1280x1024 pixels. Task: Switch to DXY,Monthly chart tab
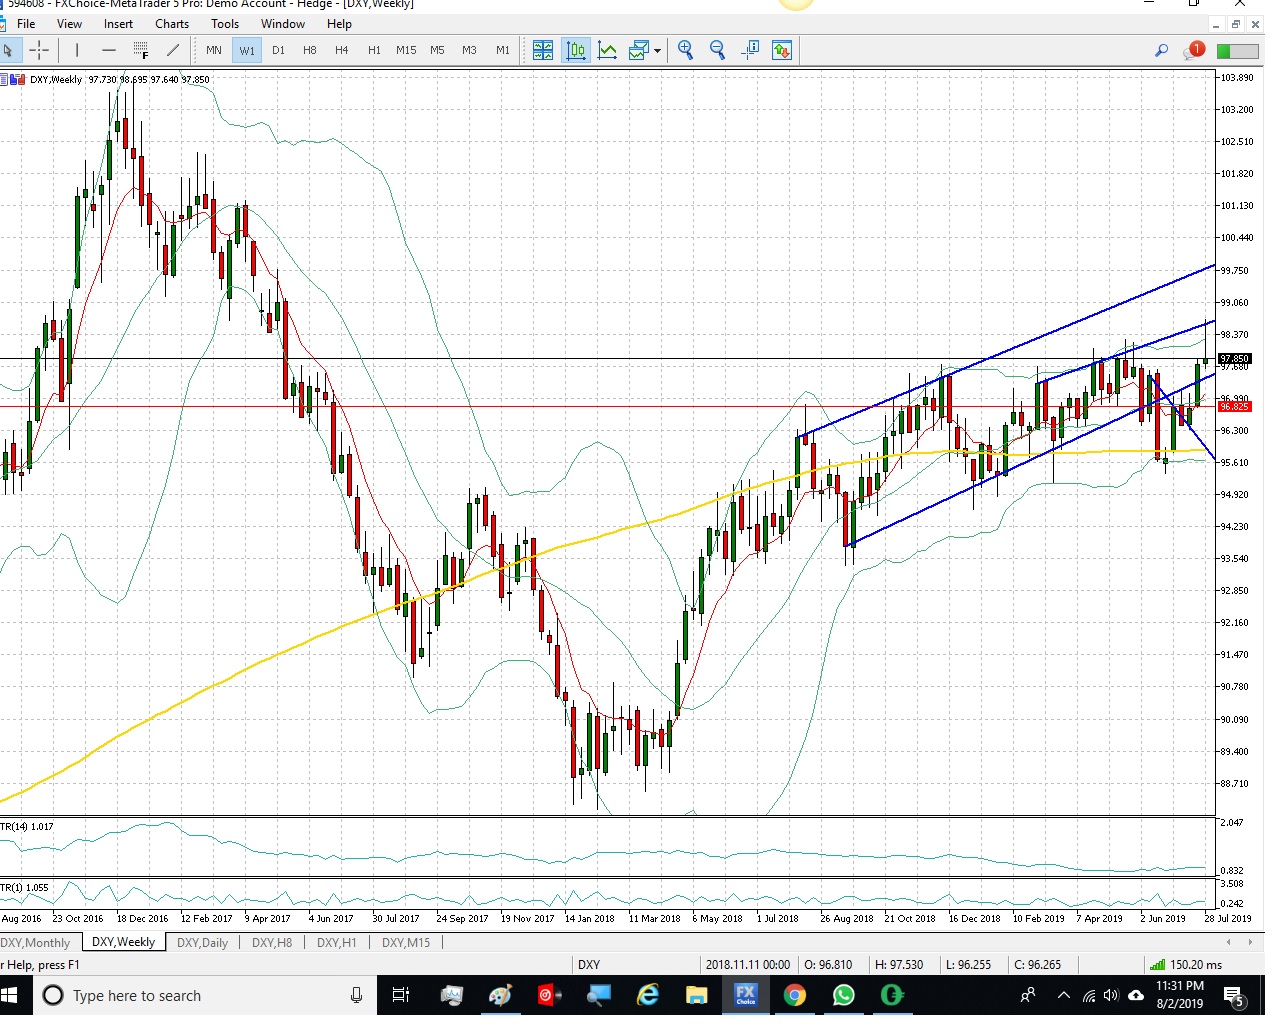tap(36, 942)
